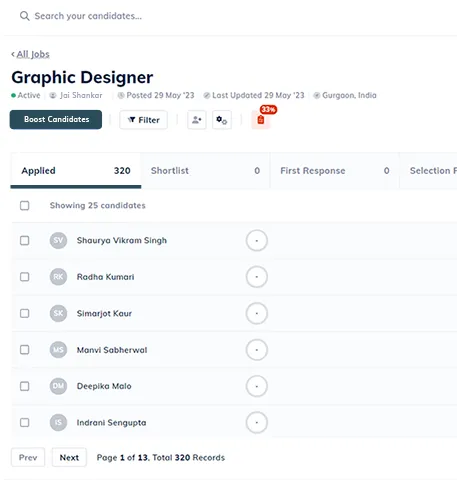Screen dimensions: 457x480
Task: Check the box for Indrani Sengupta
Action: click(24, 422)
